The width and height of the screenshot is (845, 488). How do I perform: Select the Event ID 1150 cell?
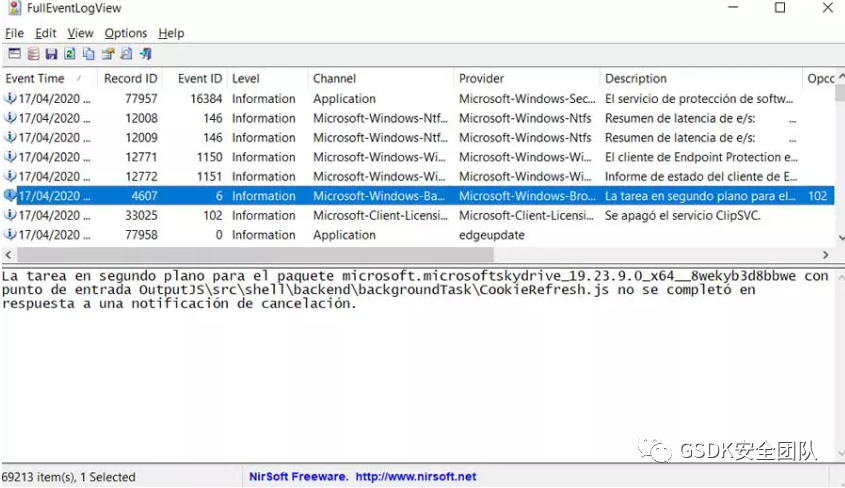coord(209,157)
